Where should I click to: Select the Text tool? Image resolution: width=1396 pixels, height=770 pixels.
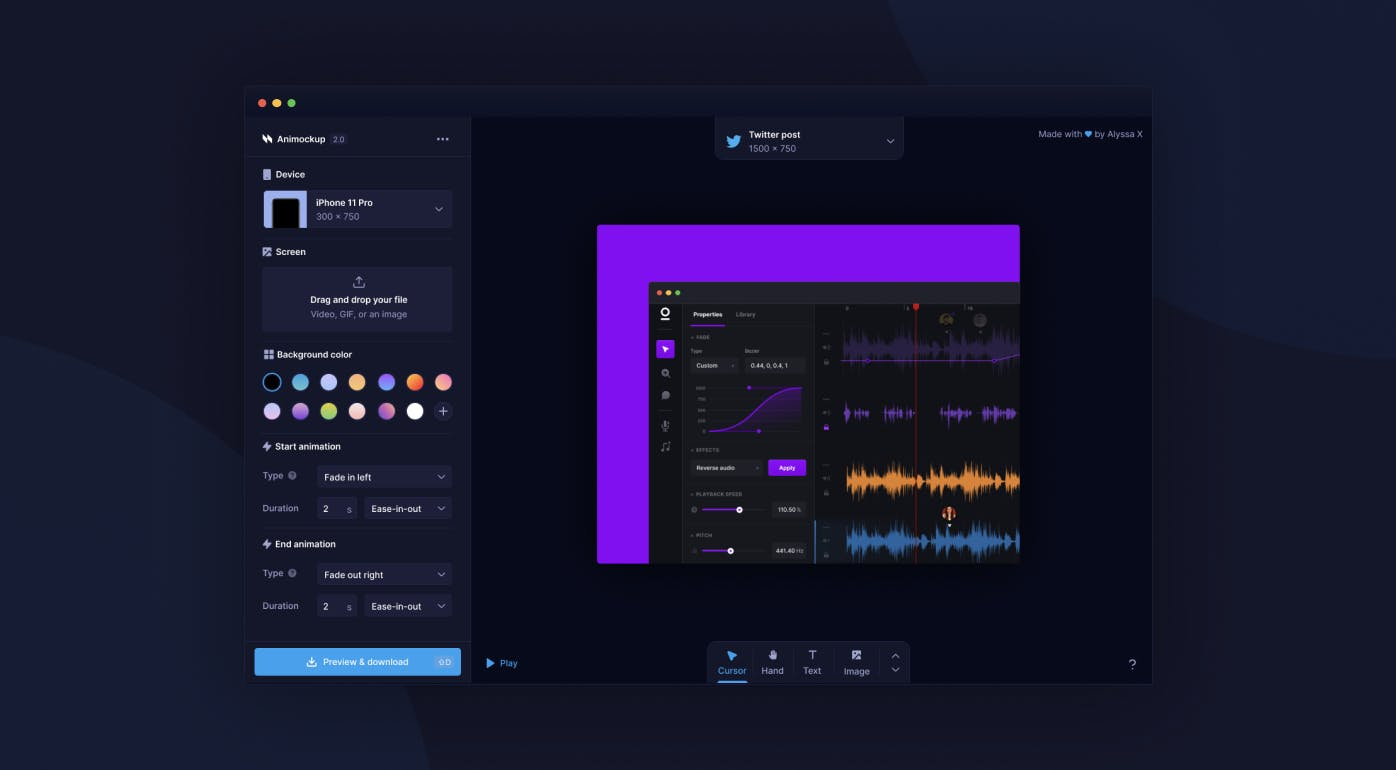[x=812, y=663]
